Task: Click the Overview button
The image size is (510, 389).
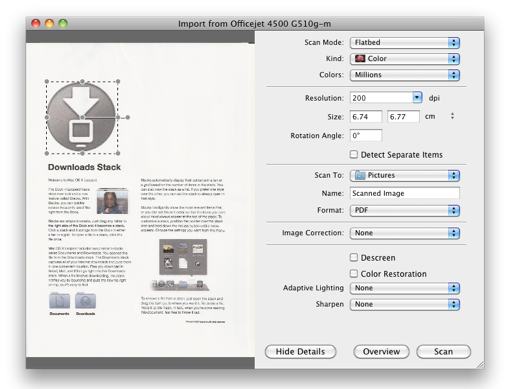Action: 381,352
